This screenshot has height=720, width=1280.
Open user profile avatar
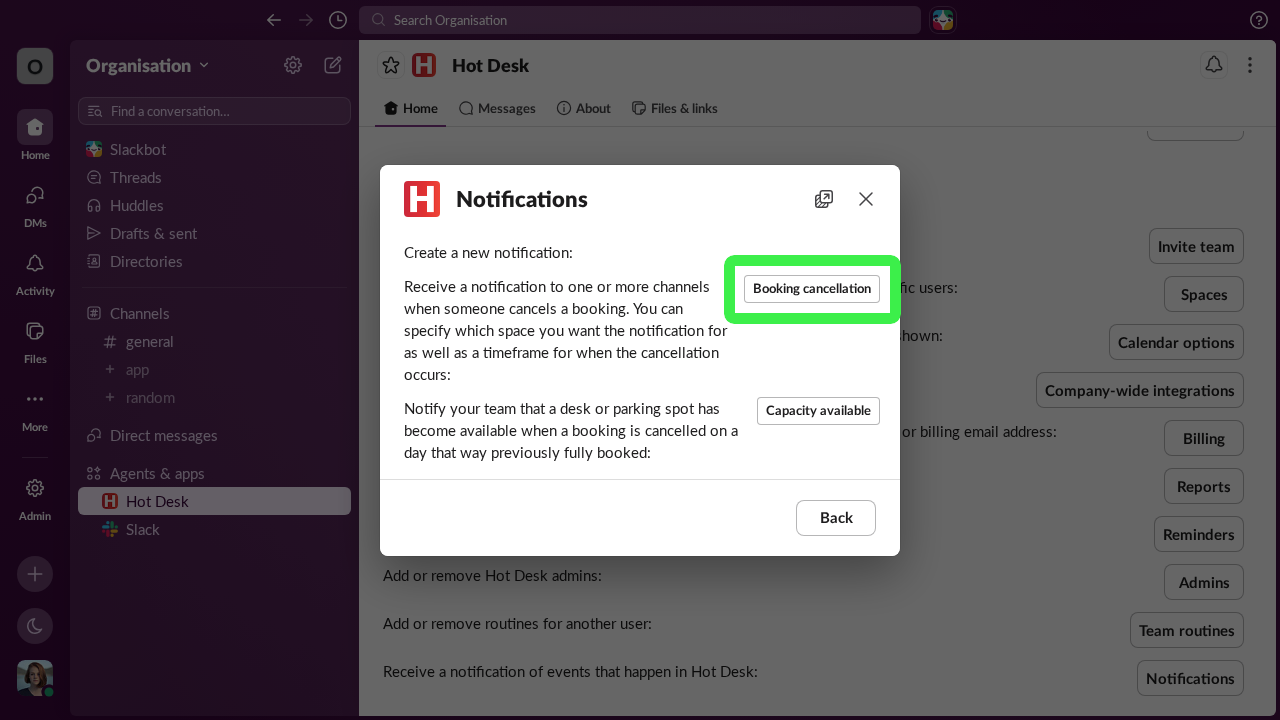point(35,678)
